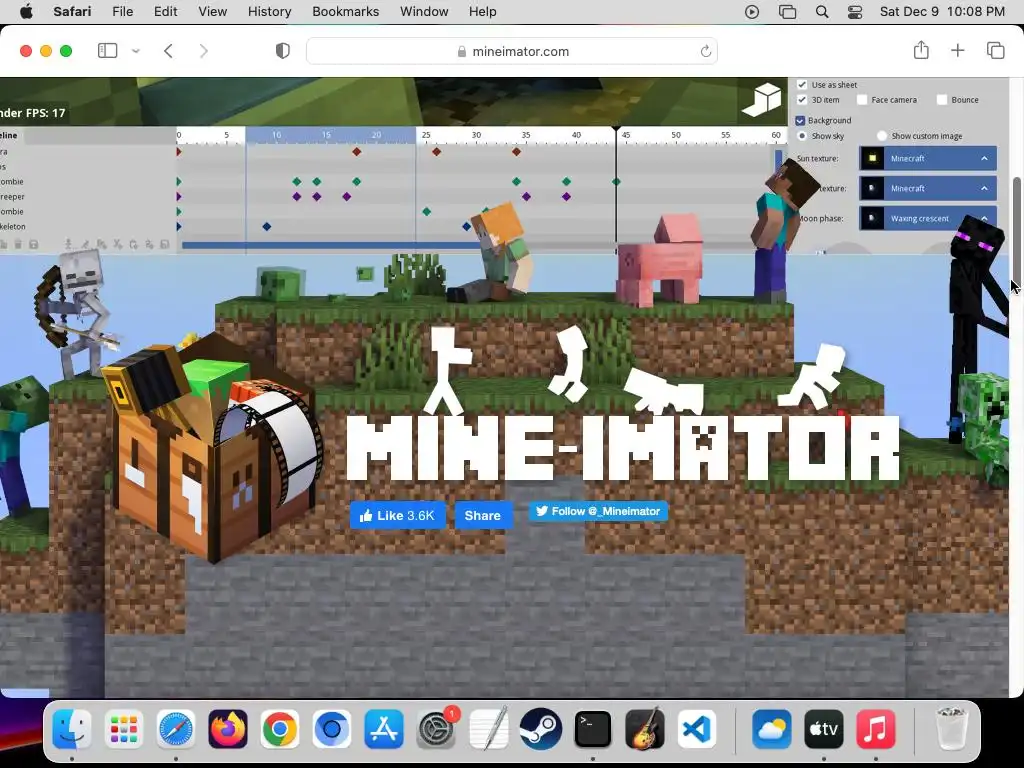Open the App Store from the Dock
The image size is (1024, 768).
click(x=384, y=729)
